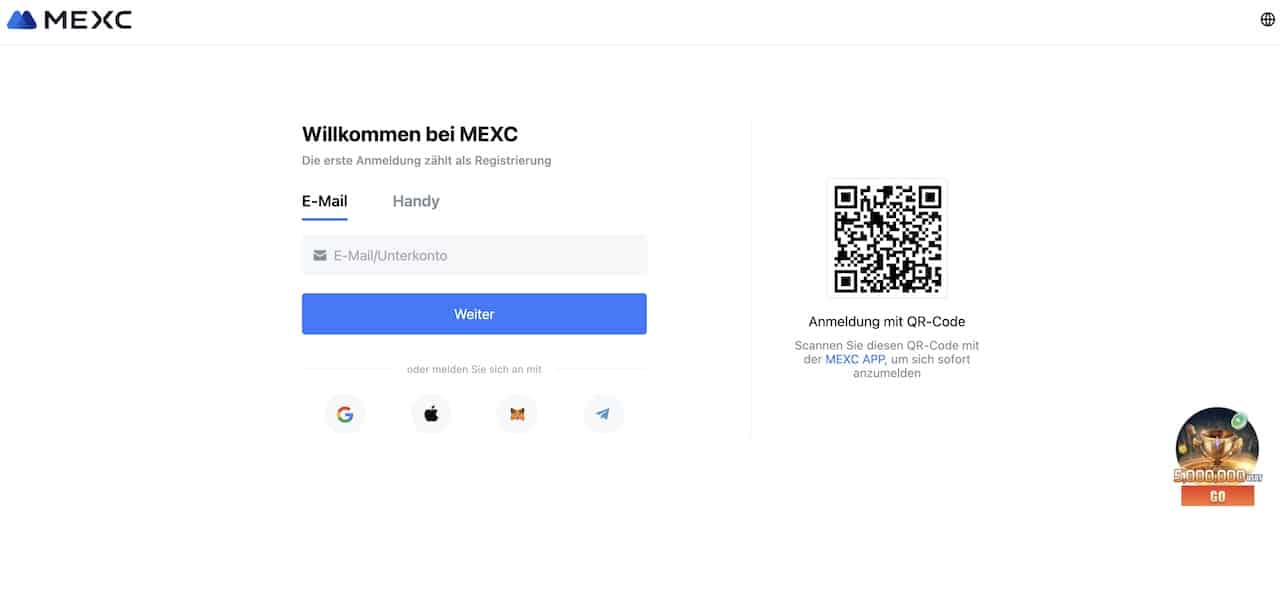Continue with MetaMask
This screenshot has width=1280, height=601.
(517, 413)
